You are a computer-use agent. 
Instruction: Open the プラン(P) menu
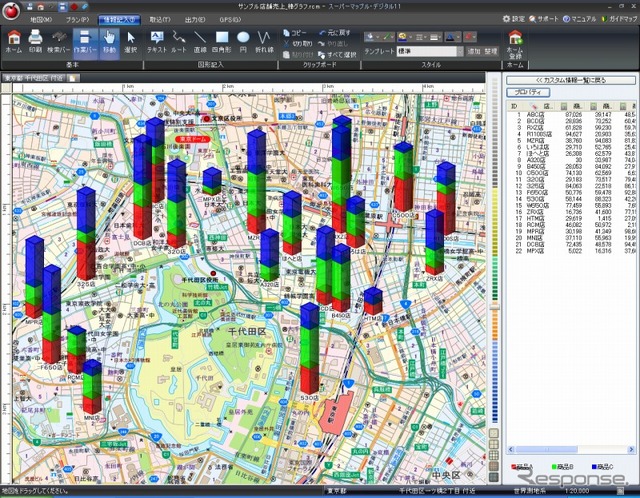(78, 20)
